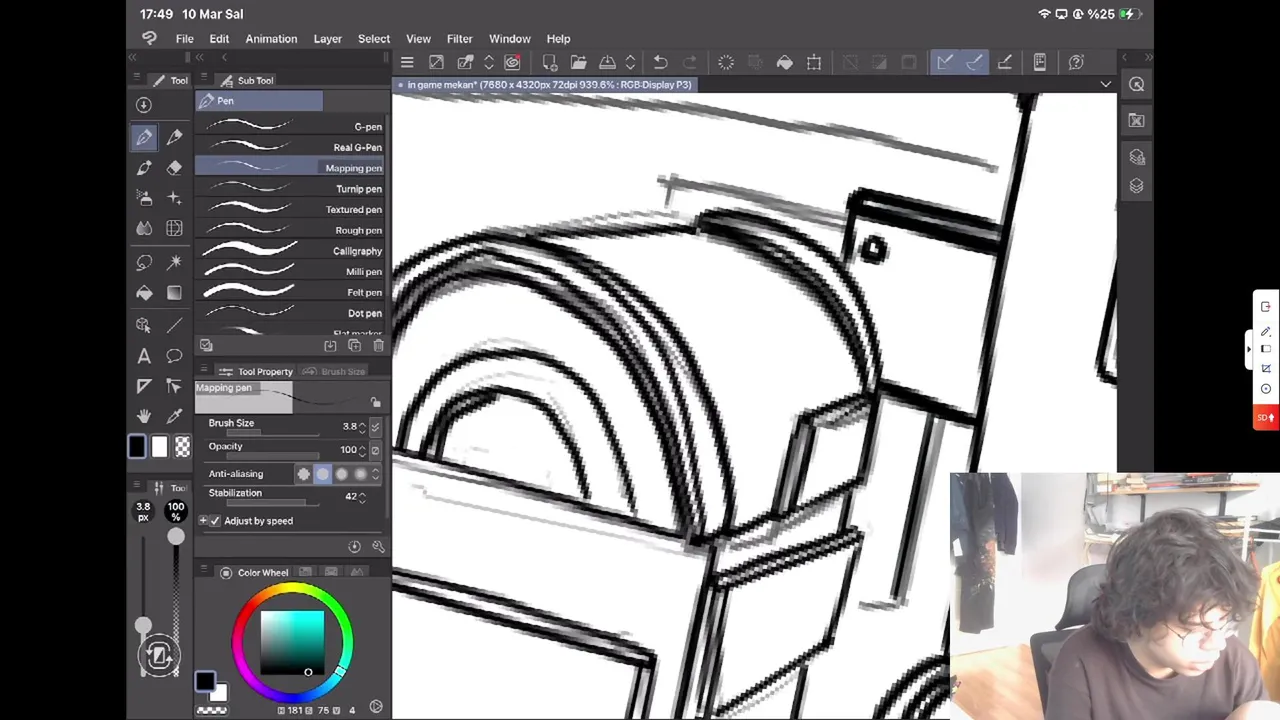This screenshot has height=720, width=1280.
Task: Click the Clear loading-circle icon in command bar
Action: (x=726, y=62)
